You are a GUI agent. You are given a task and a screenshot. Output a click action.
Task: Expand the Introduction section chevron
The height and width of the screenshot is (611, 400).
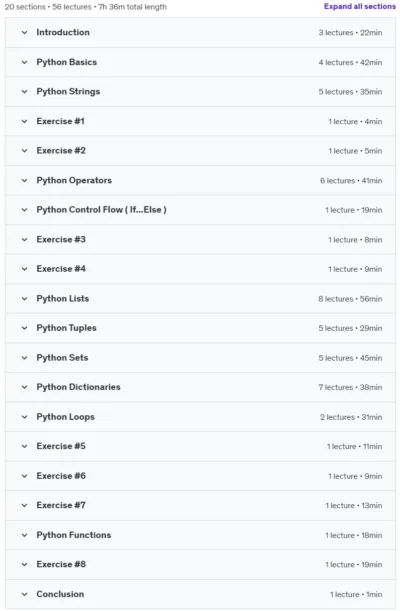click(x=24, y=32)
